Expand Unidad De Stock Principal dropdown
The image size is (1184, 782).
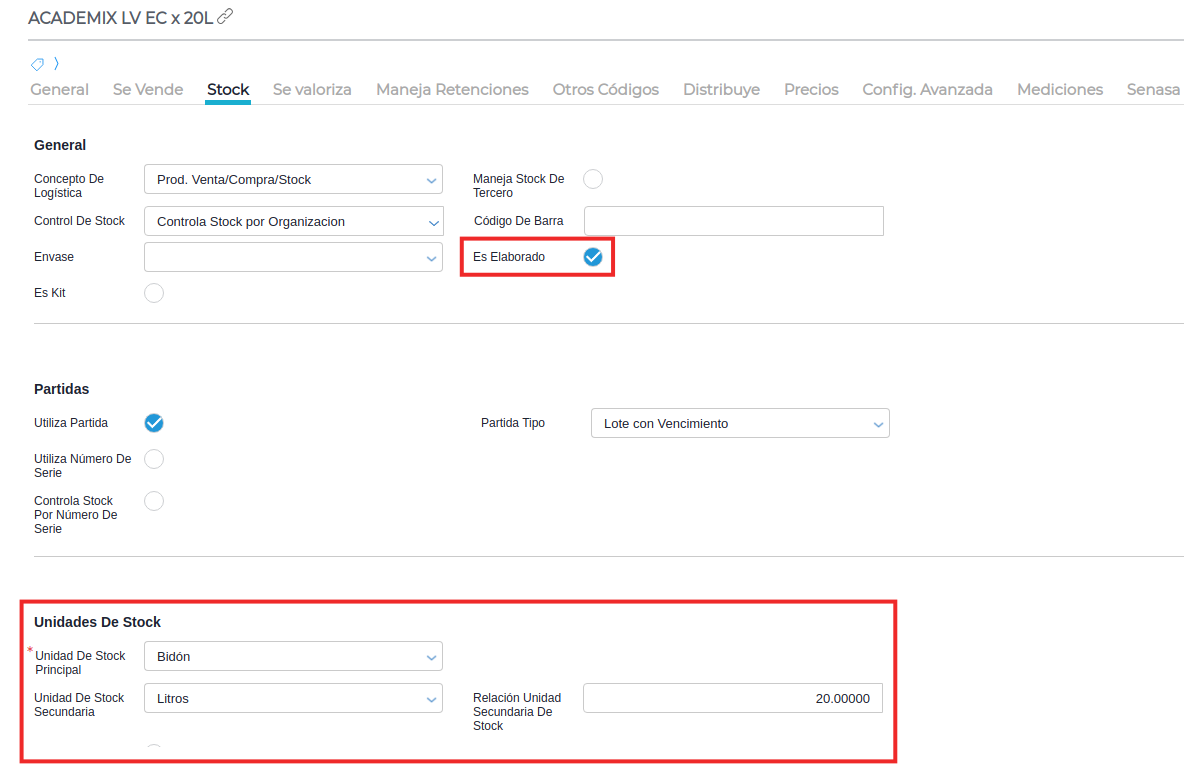coord(293,657)
